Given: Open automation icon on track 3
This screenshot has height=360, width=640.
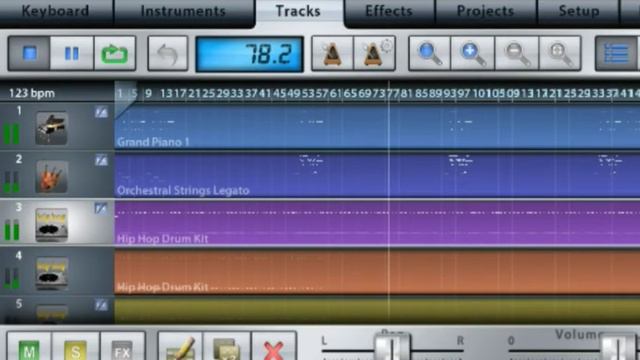Looking at the screenshot, I should click(101, 209).
